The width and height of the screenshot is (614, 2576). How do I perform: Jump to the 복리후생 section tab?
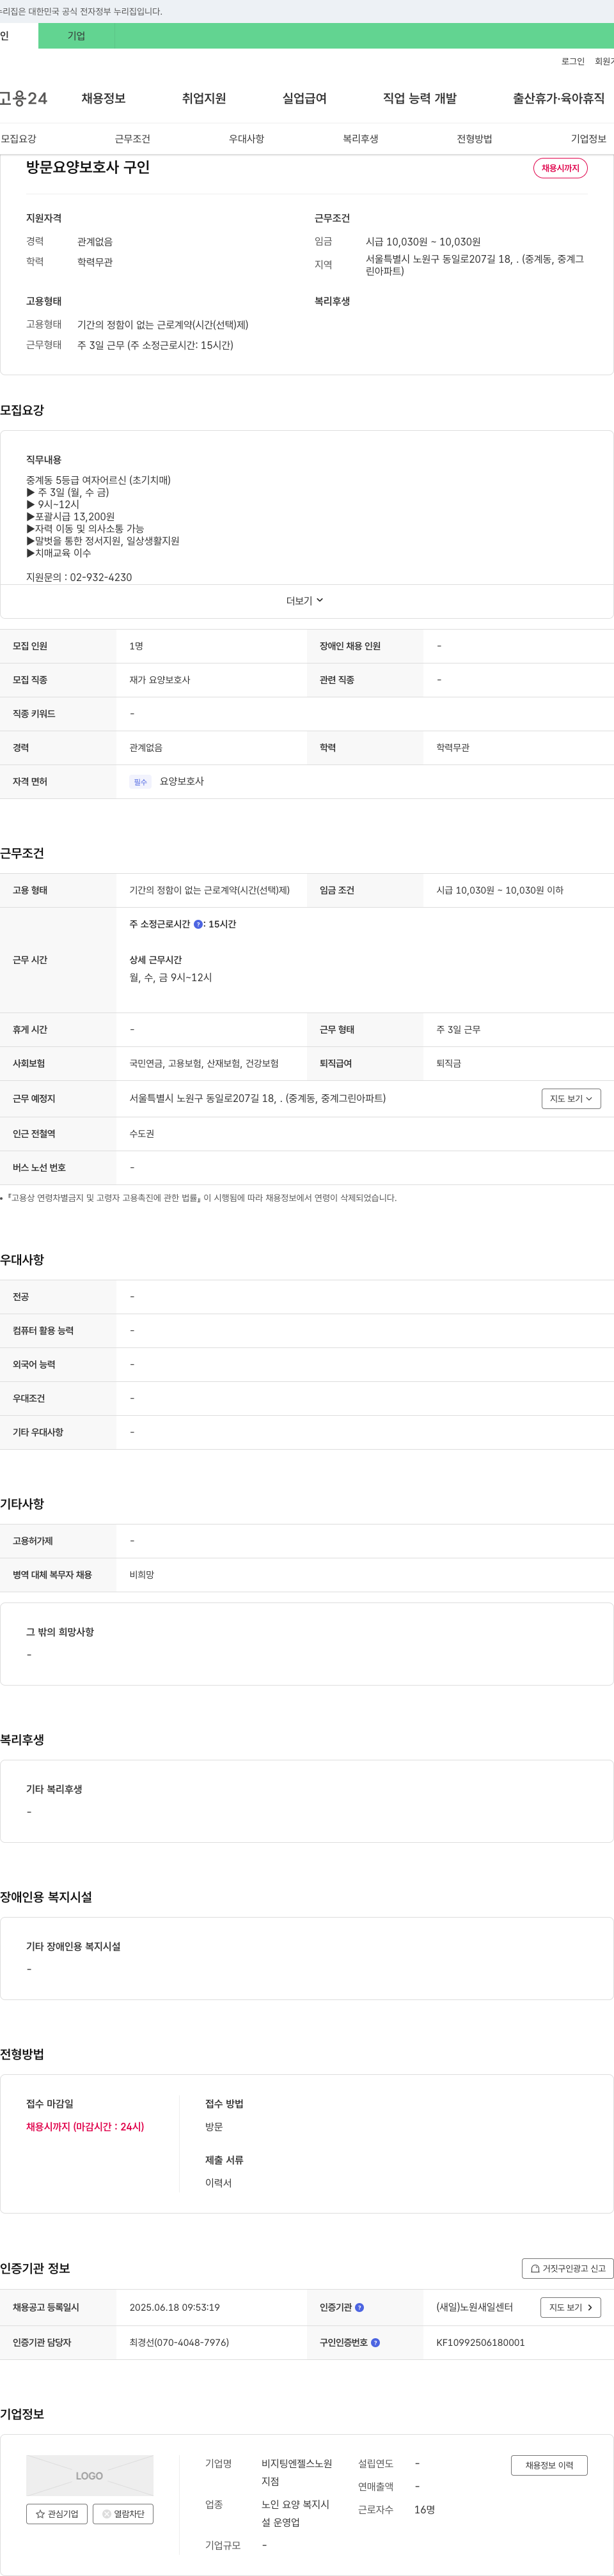[x=360, y=139]
